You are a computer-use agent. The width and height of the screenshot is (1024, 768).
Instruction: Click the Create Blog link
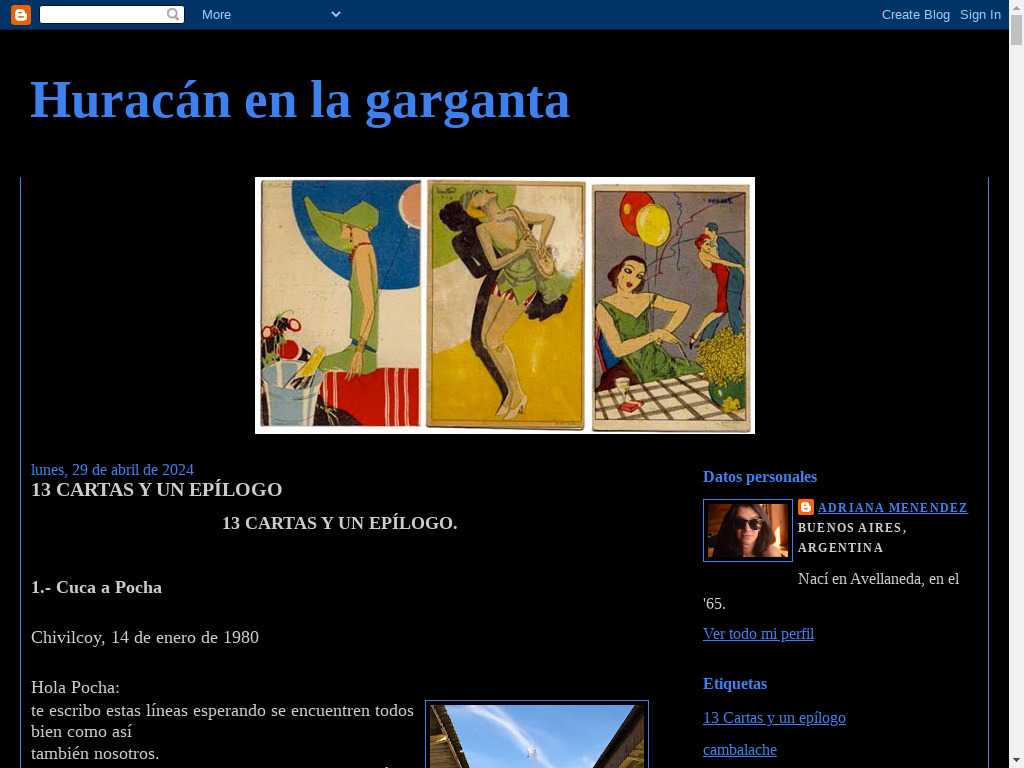(x=916, y=14)
